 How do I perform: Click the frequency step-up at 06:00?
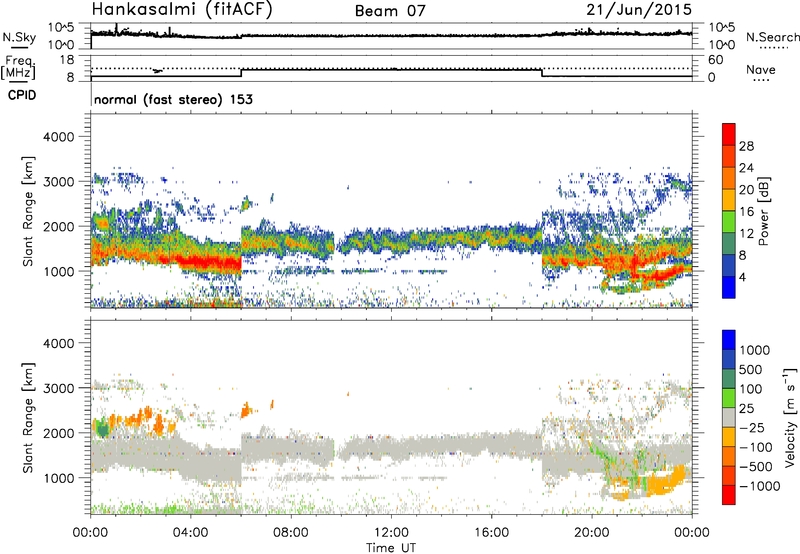(x=241, y=73)
